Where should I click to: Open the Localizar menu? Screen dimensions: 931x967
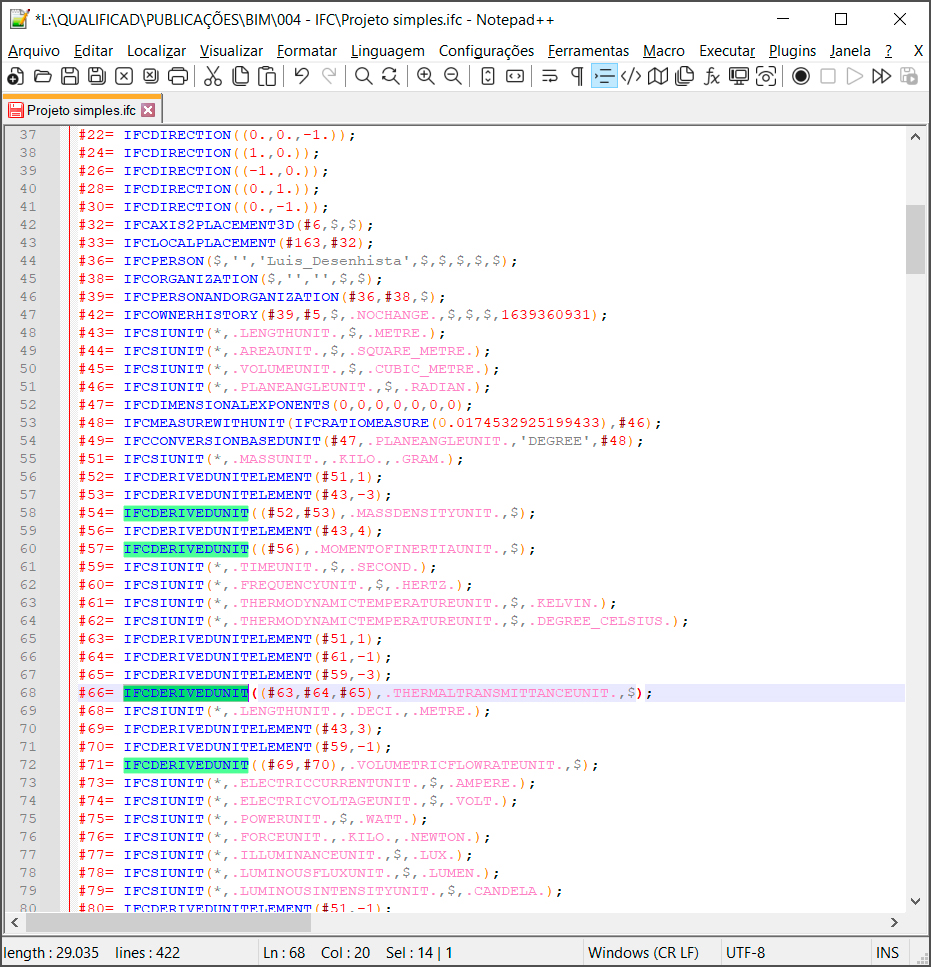(157, 51)
